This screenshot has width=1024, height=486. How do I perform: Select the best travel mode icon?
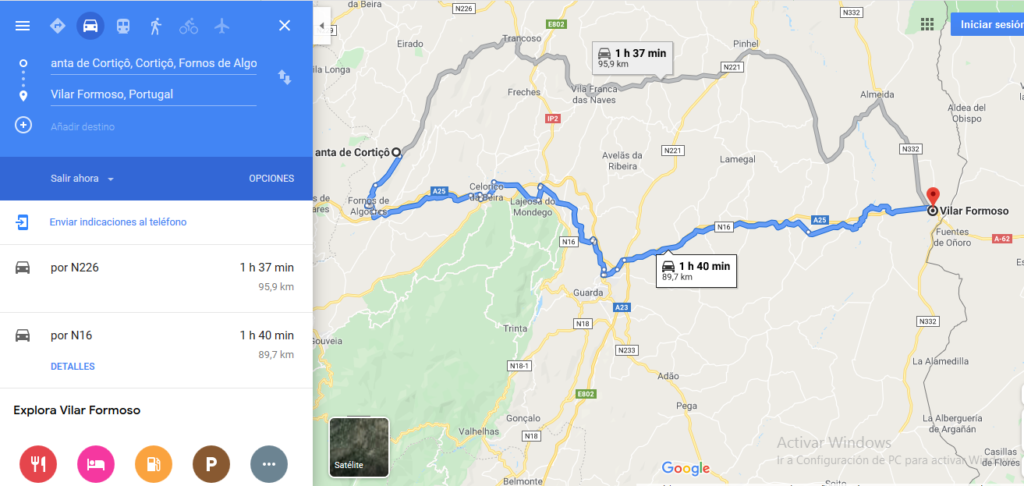point(58,26)
